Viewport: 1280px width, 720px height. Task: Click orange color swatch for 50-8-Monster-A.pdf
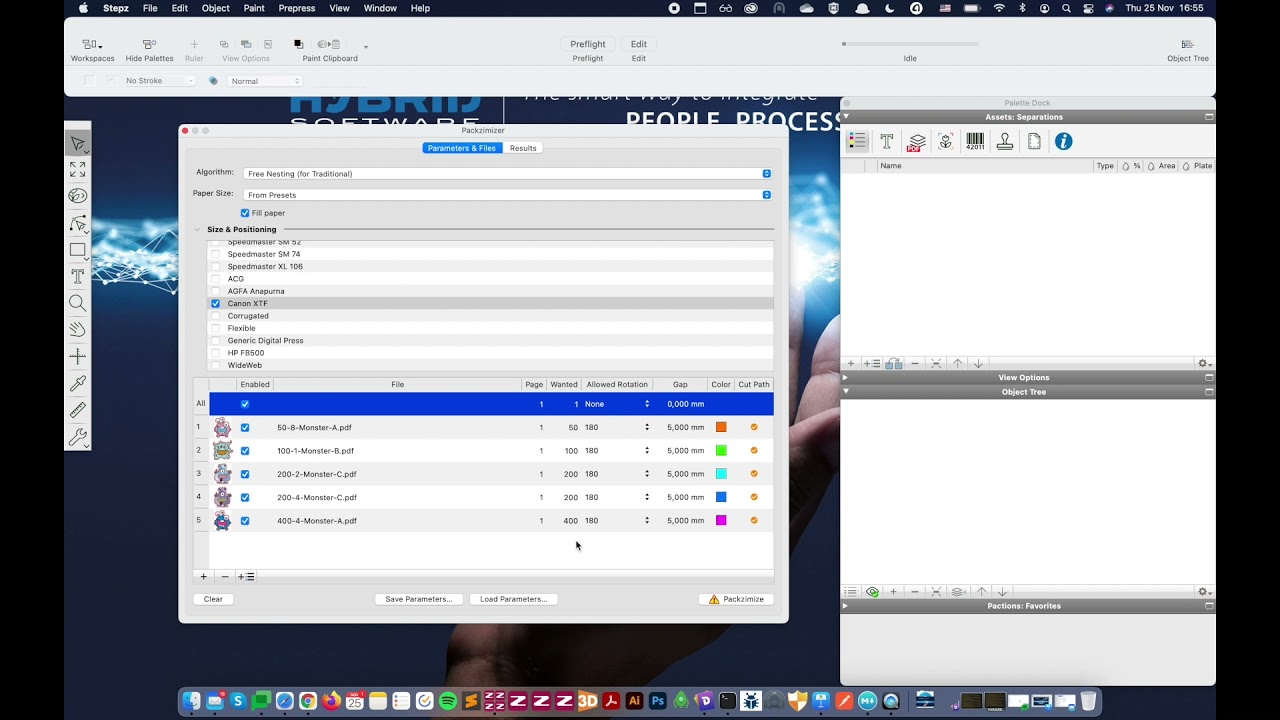pos(721,427)
